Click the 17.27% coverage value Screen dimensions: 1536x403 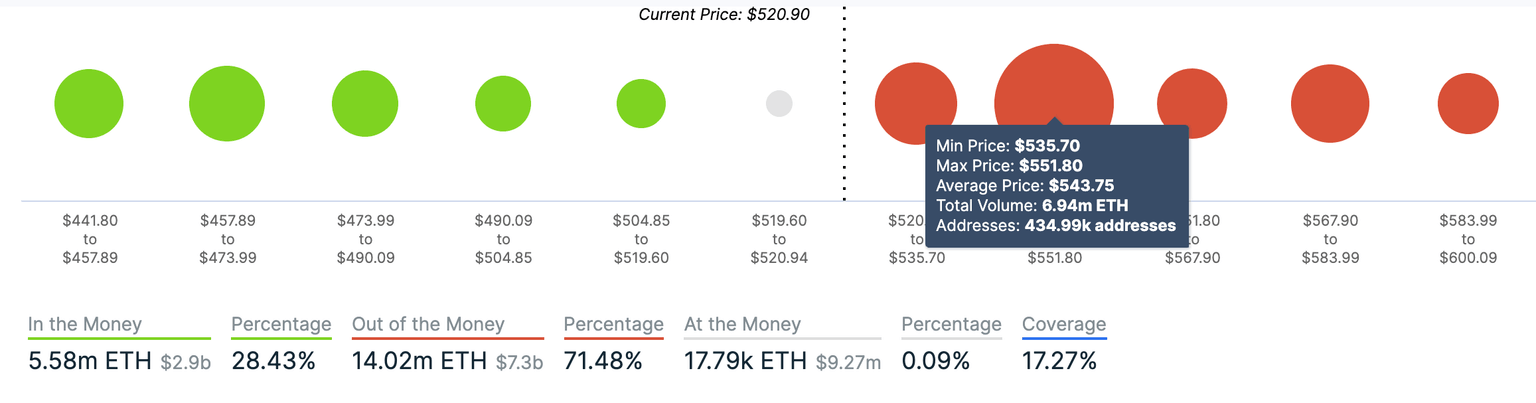(x=1059, y=361)
